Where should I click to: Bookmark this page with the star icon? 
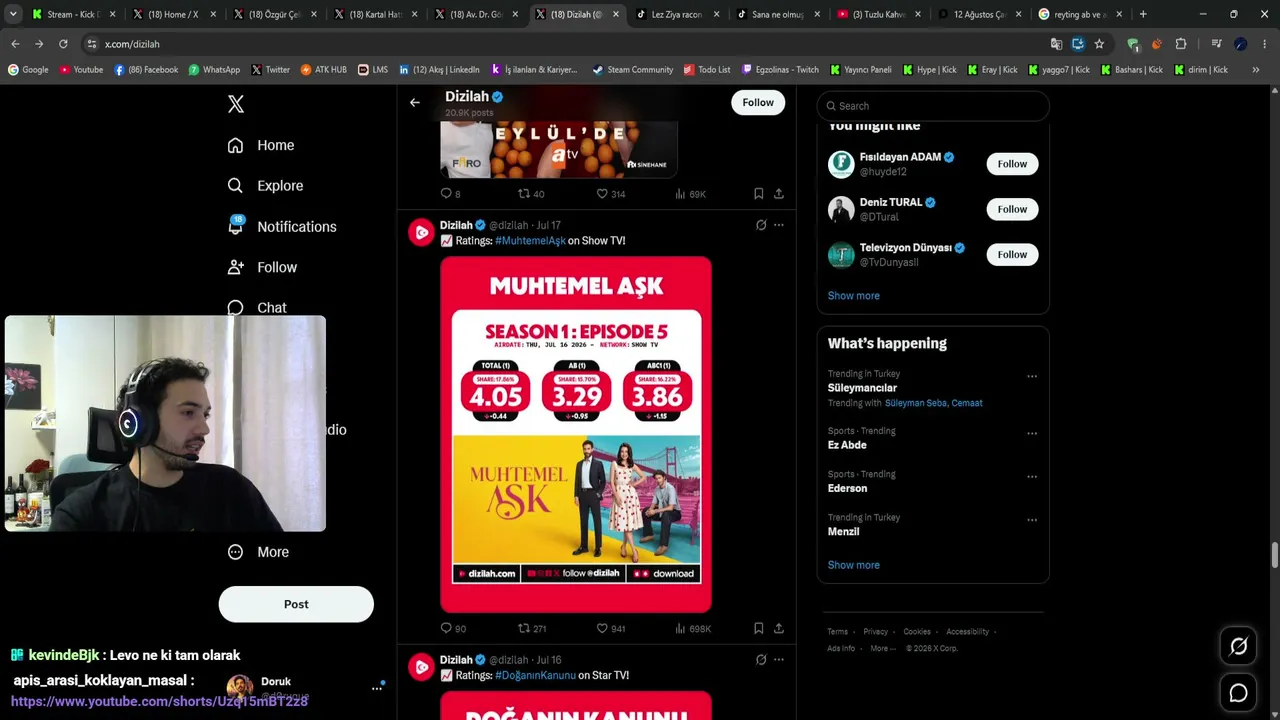tap(1099, 44)
